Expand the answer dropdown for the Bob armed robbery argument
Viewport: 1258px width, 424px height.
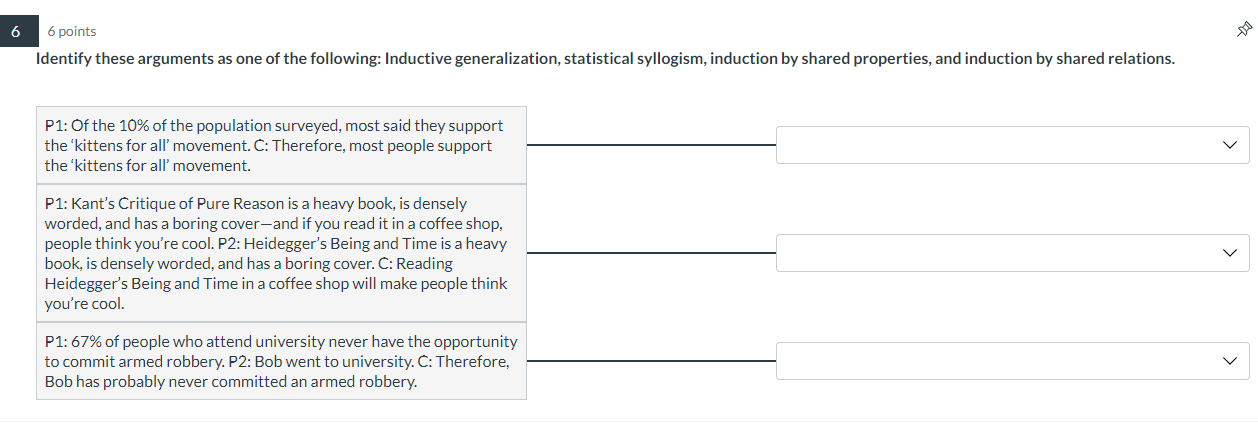click(1012, 360)
